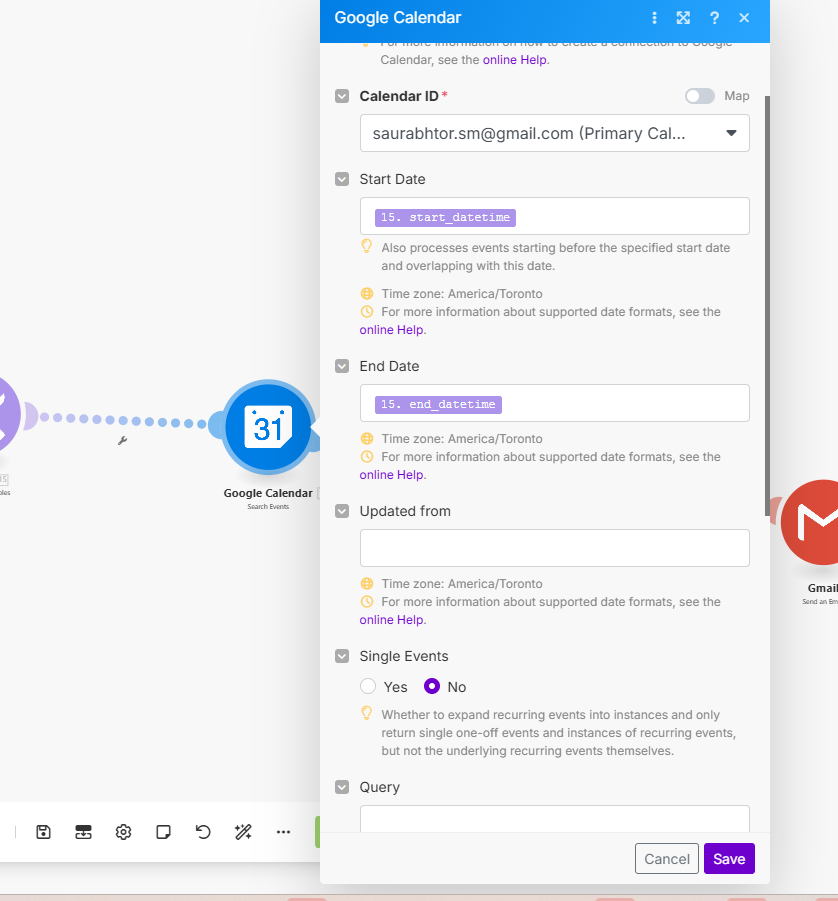Click the End Date input field
Image resolution: width=838 pixels, height=901 pixels.
click(555, 403)
